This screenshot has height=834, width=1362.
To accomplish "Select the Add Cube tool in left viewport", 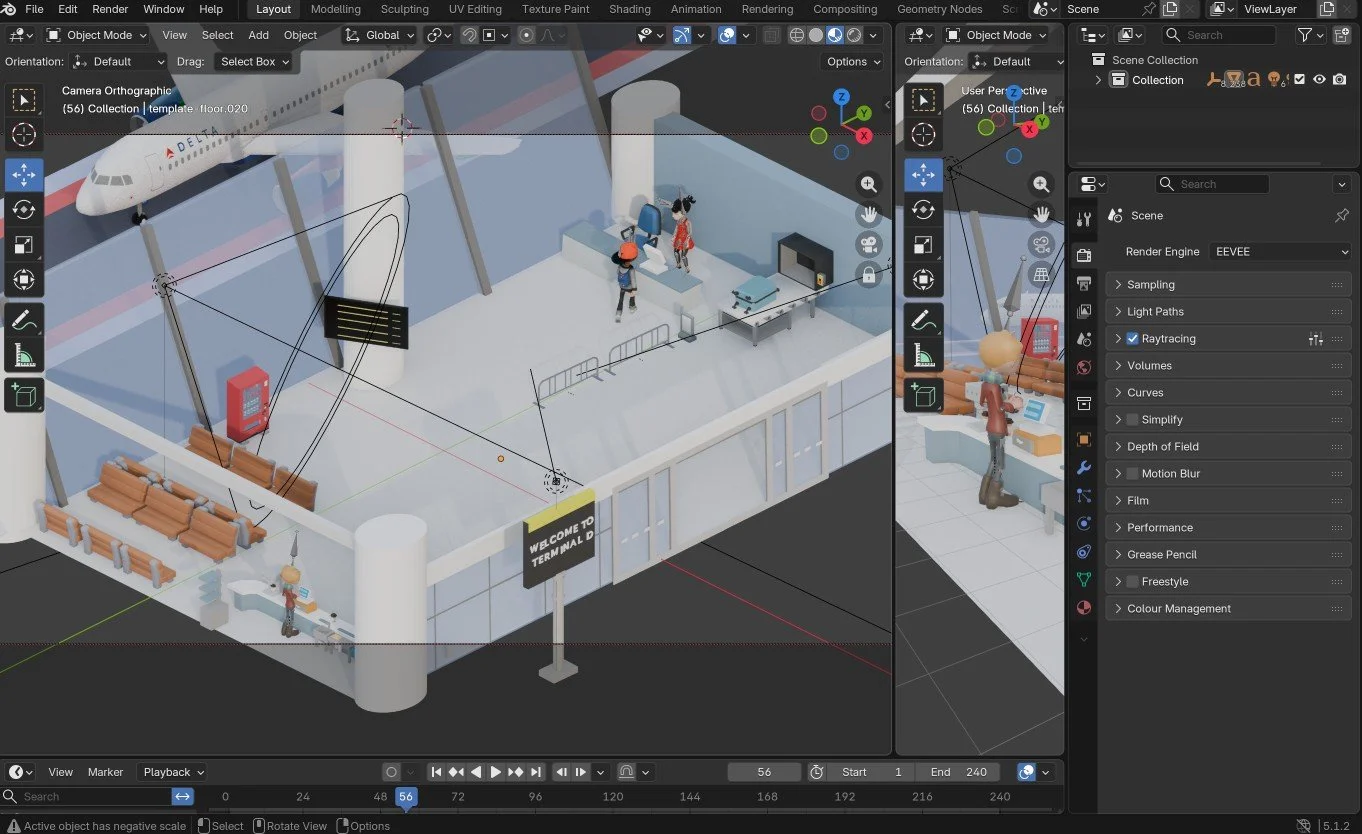I will 24,396.
